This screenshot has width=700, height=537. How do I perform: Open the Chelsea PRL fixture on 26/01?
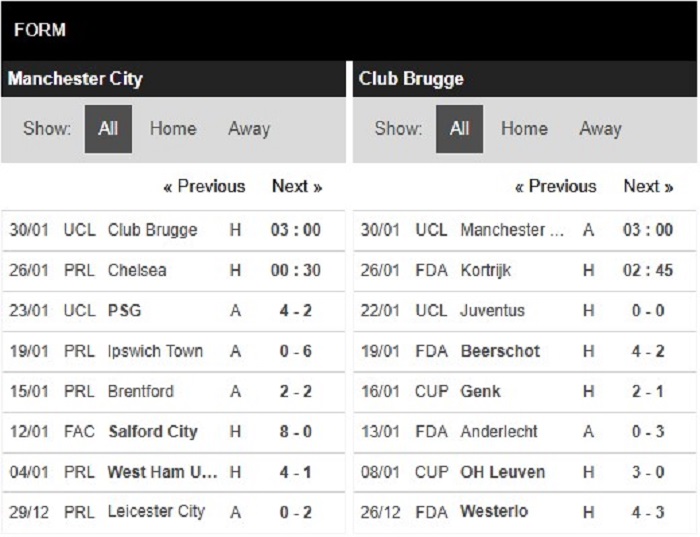click(x=173, y=271)
